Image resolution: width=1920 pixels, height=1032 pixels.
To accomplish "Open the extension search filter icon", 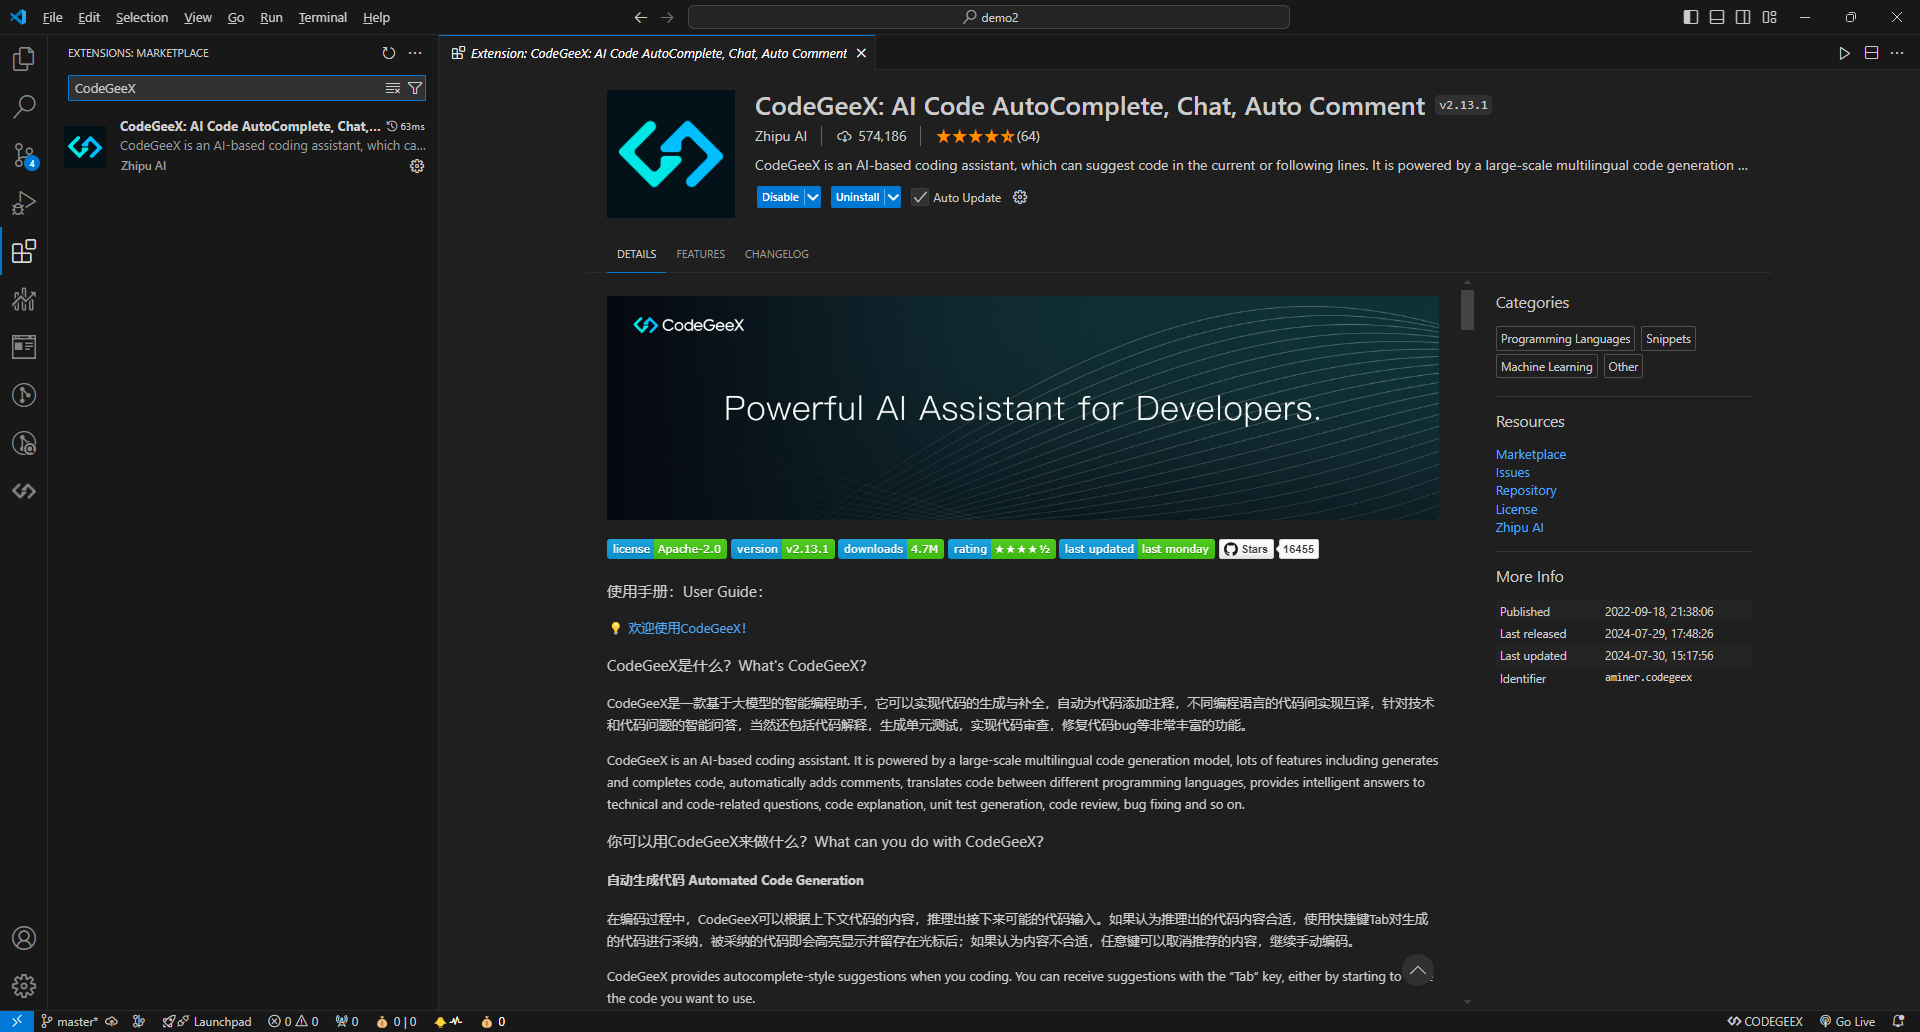I will 415,88.
